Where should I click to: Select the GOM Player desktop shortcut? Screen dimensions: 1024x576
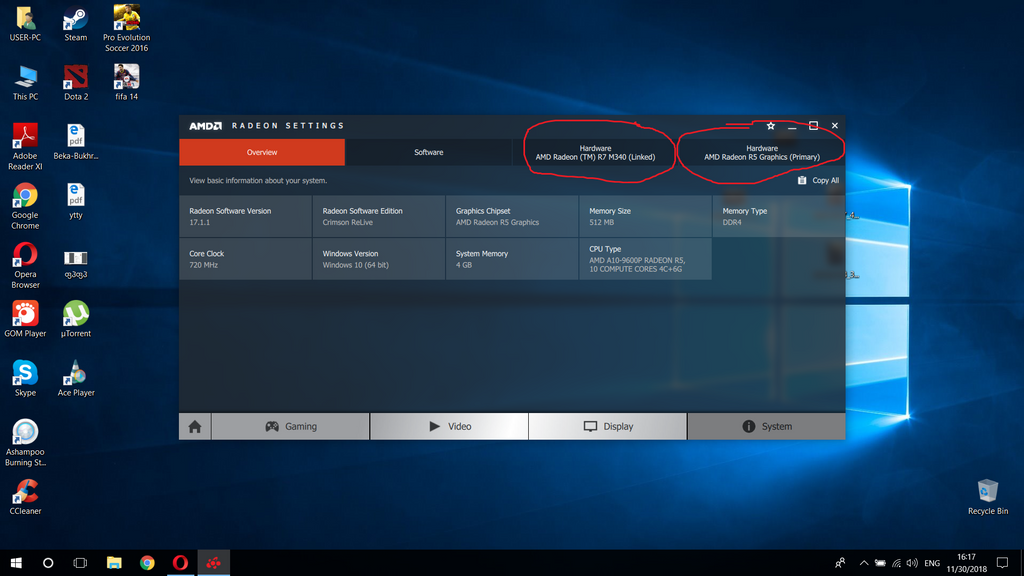point(25,319)
